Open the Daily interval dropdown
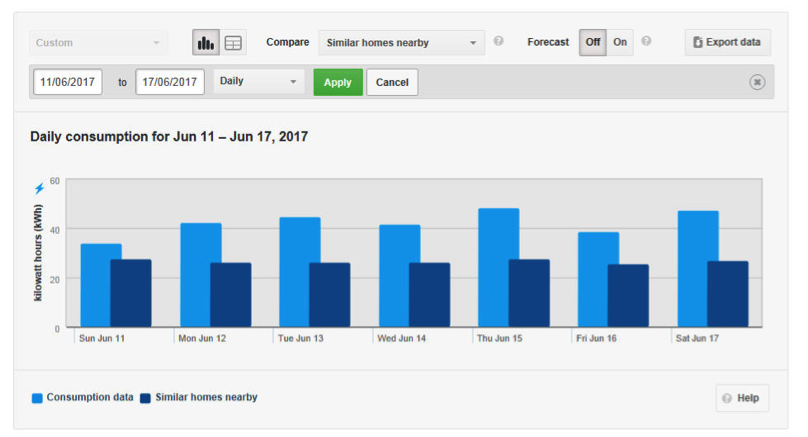 point(258,81)
